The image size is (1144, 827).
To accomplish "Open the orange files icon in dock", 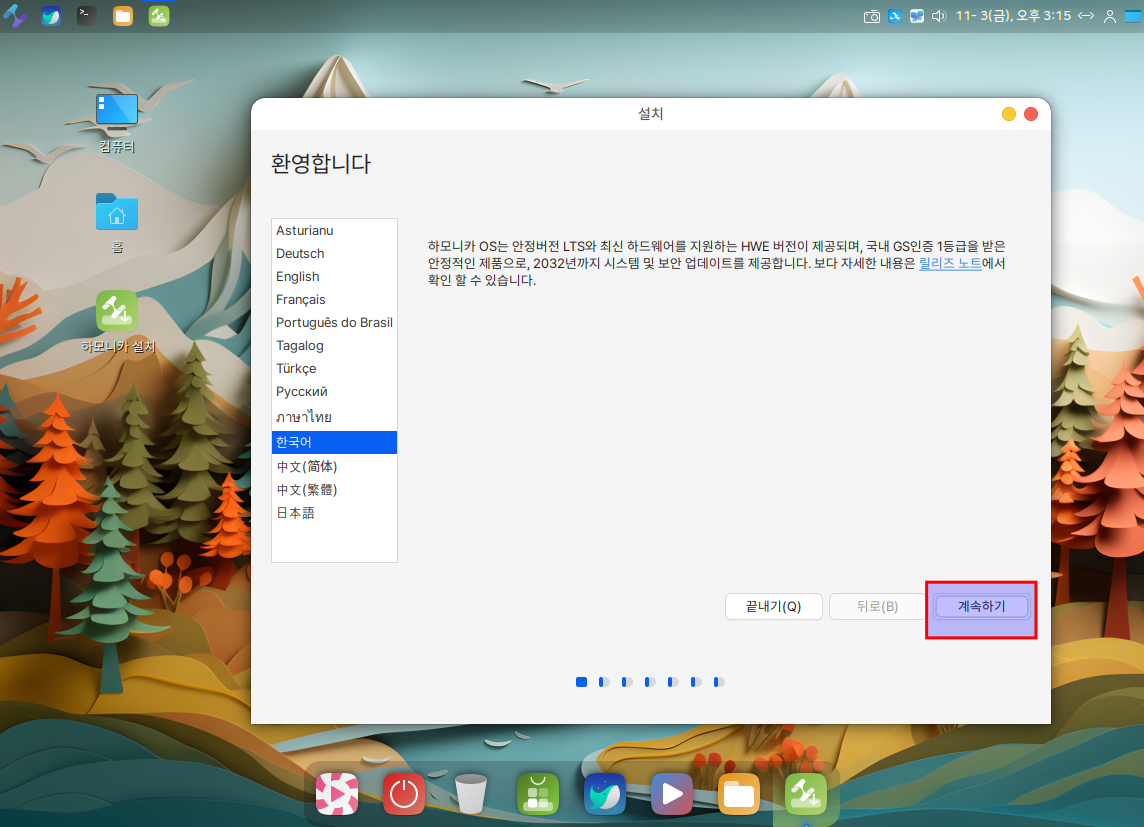I will coord(739,793).
